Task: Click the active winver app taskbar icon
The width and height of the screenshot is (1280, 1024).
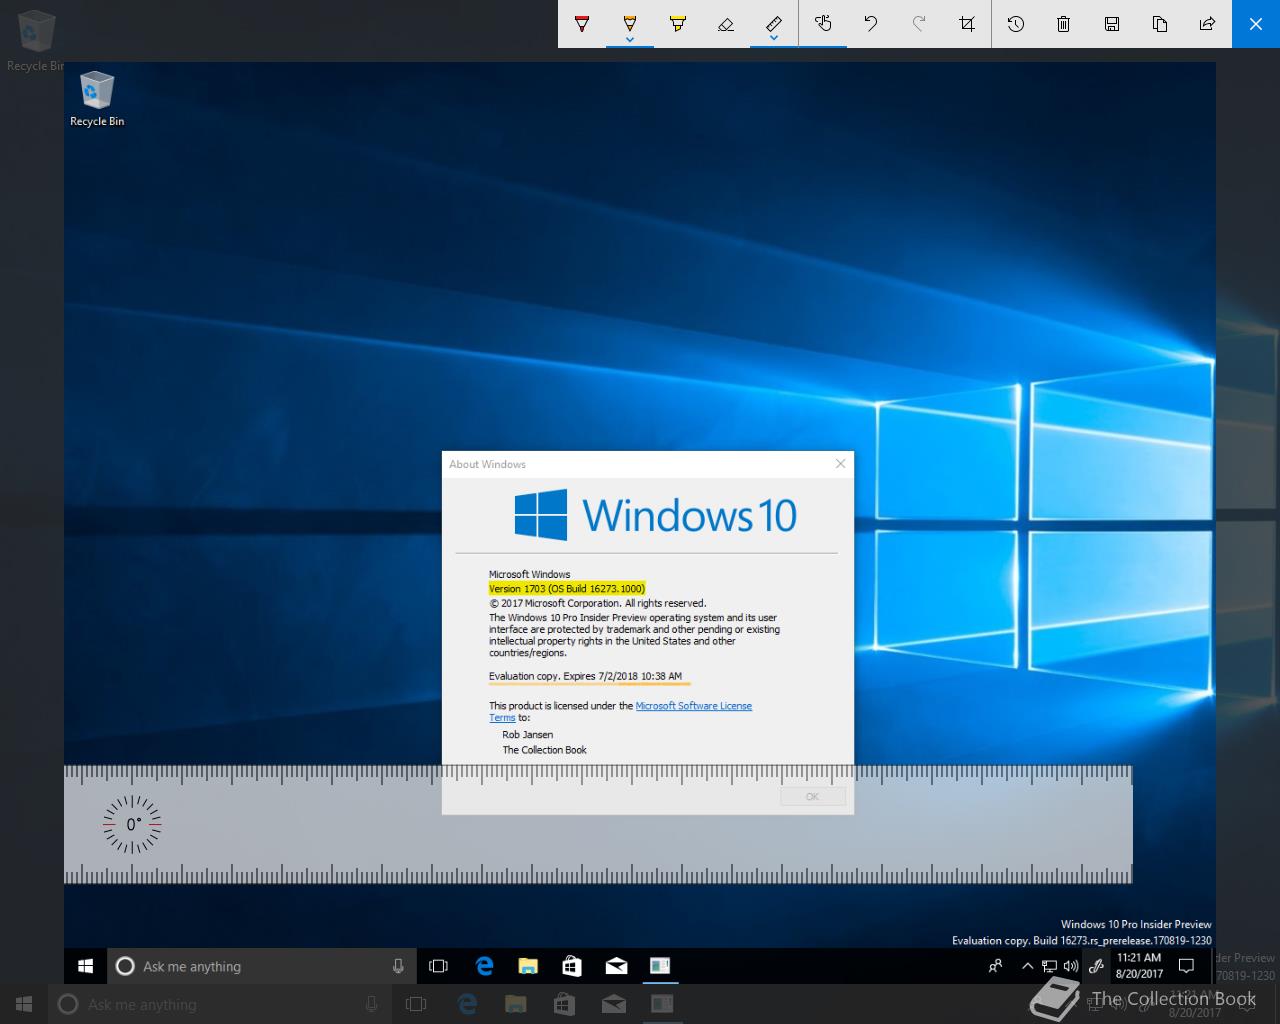Action: pyautogui.click(x=660, y=966)
